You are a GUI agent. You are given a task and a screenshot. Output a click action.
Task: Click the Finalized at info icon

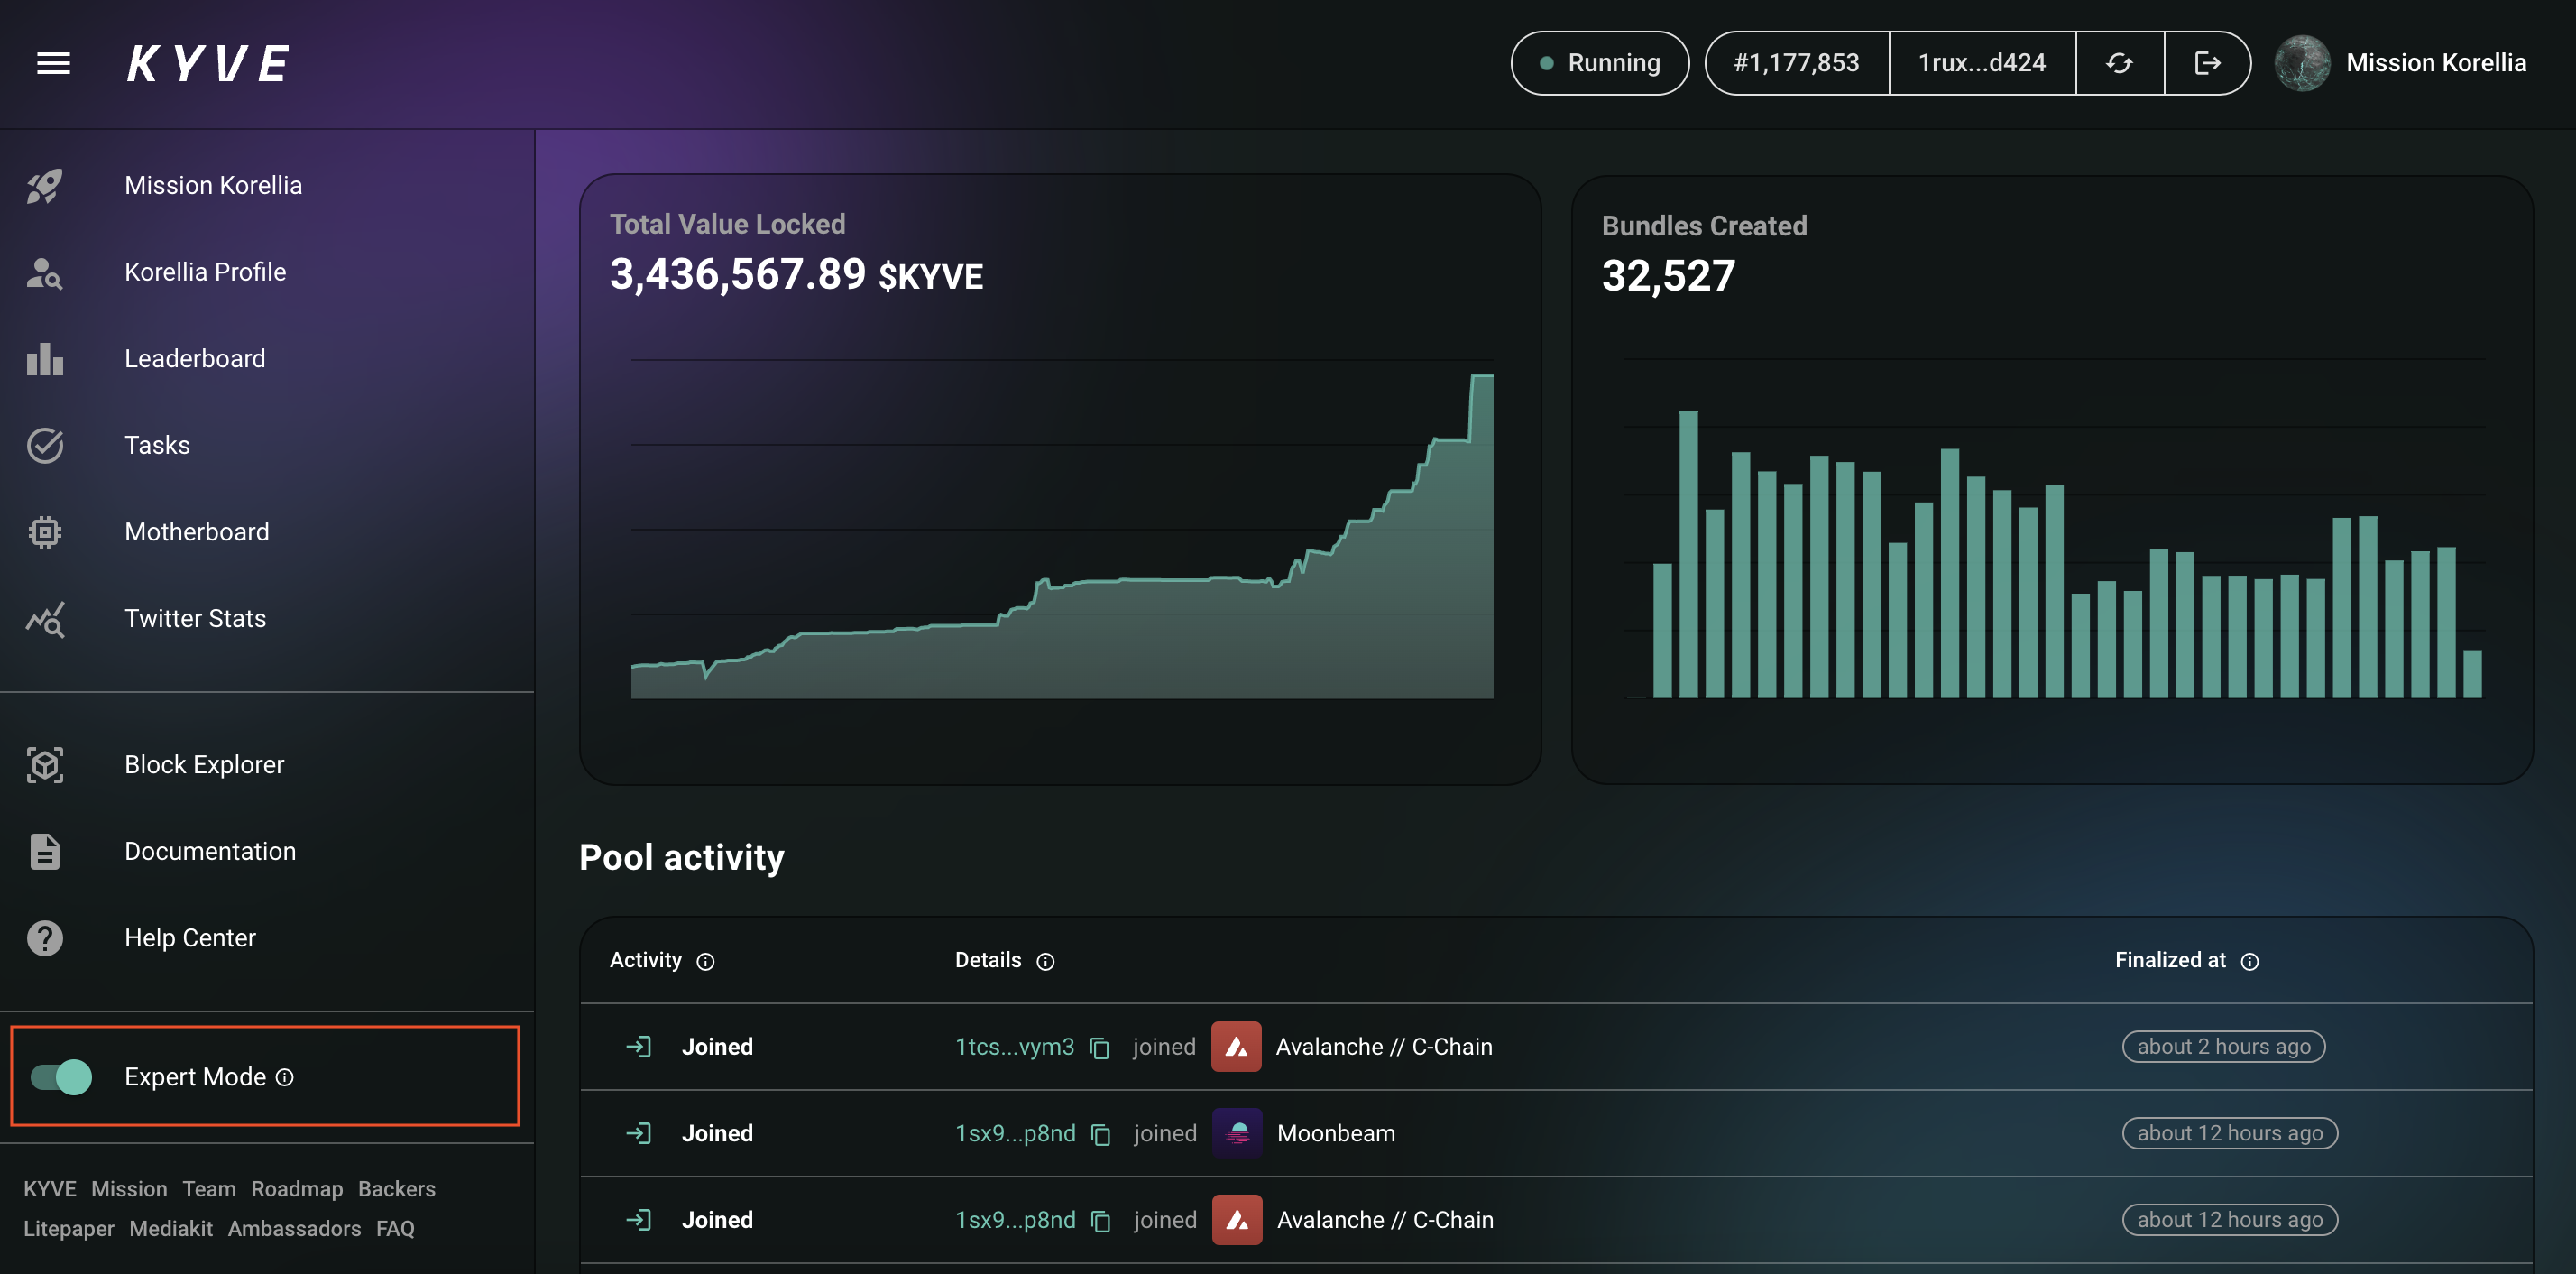(x=2249, y=961)
